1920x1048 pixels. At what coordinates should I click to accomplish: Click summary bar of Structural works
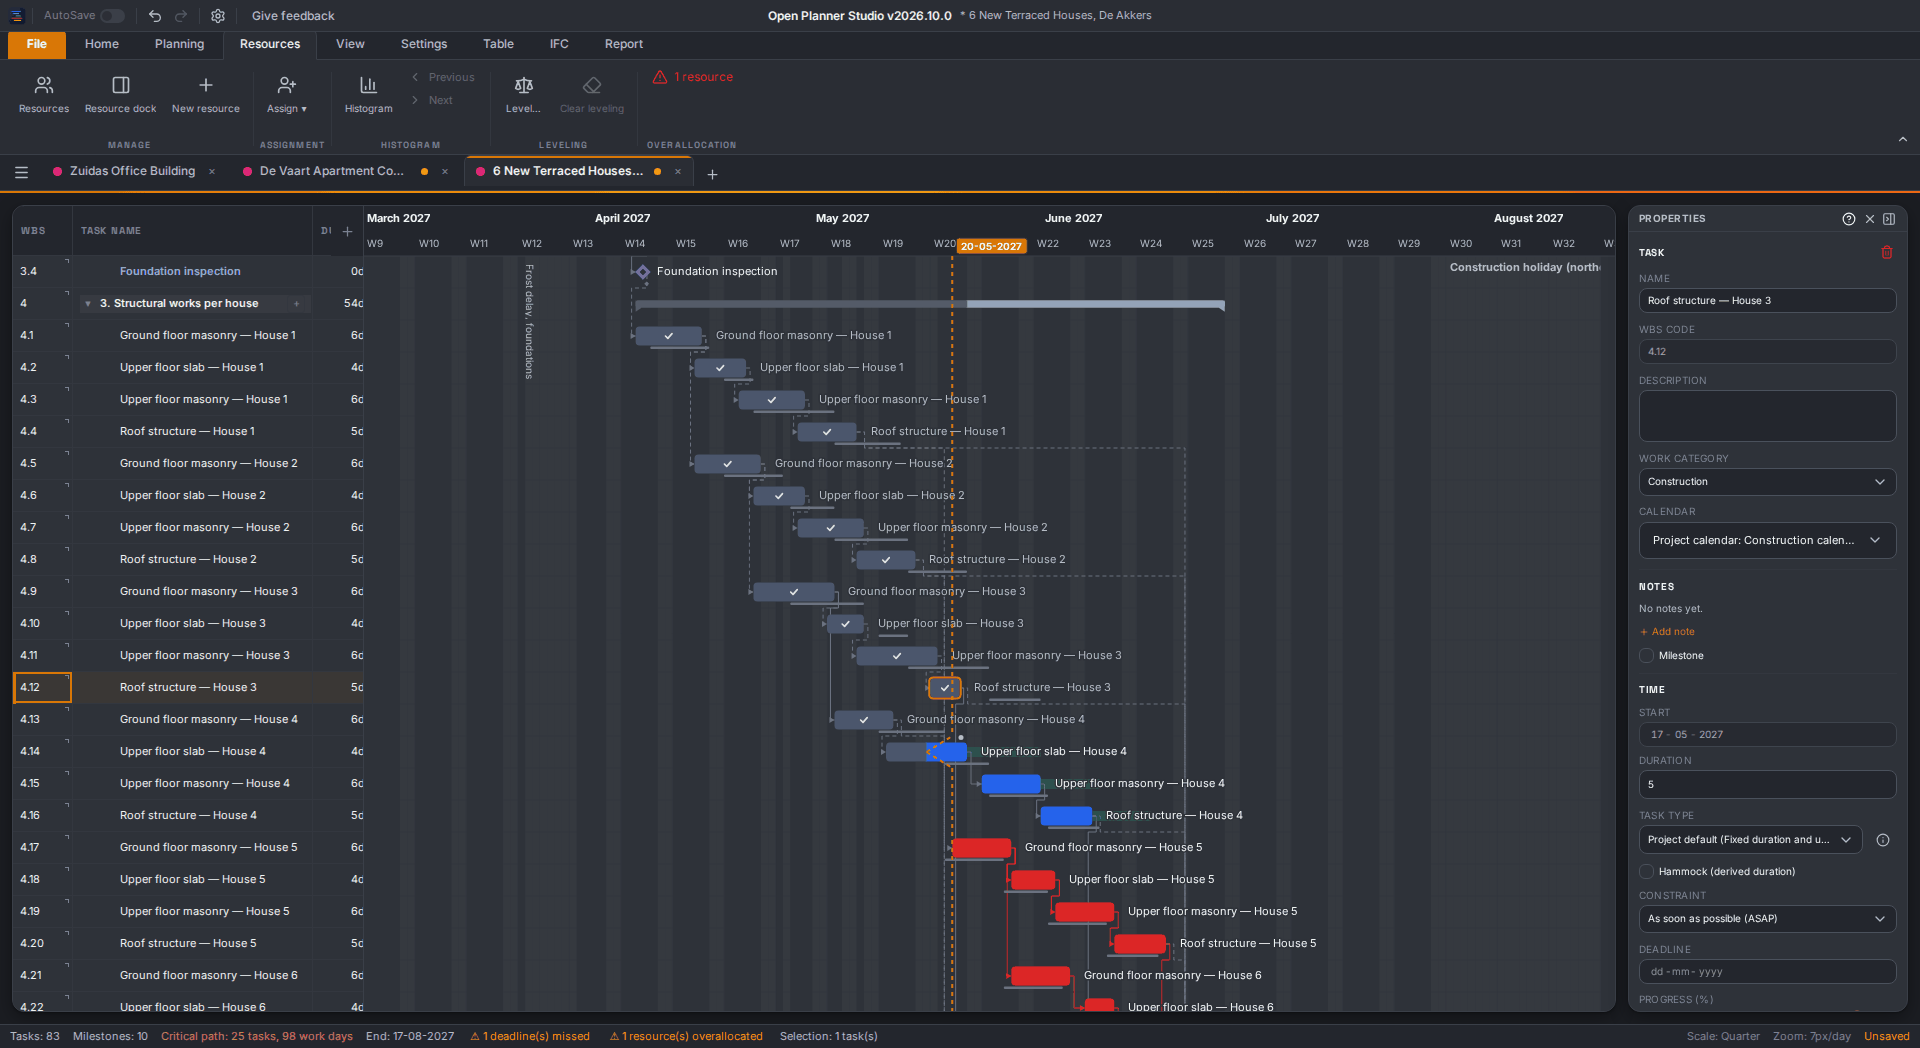point(930,305)
